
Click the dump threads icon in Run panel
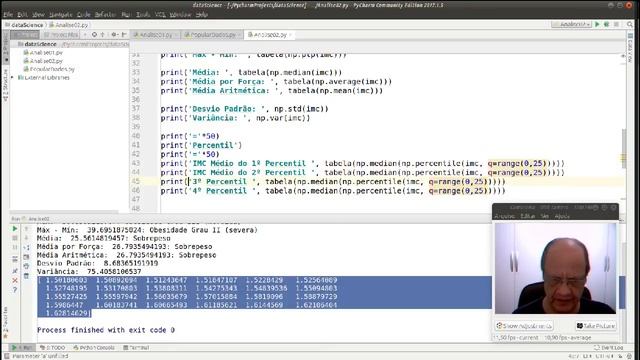tap(15, 259)
